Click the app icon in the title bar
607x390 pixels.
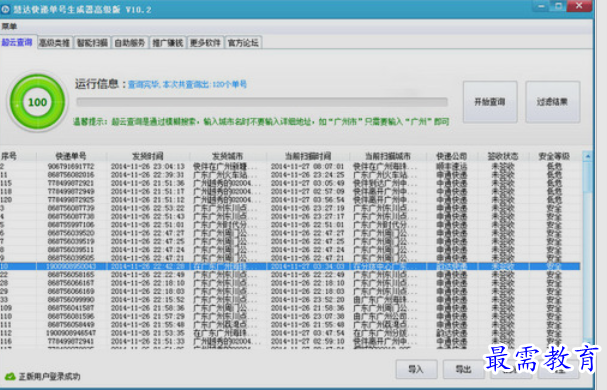pos(5,9)
